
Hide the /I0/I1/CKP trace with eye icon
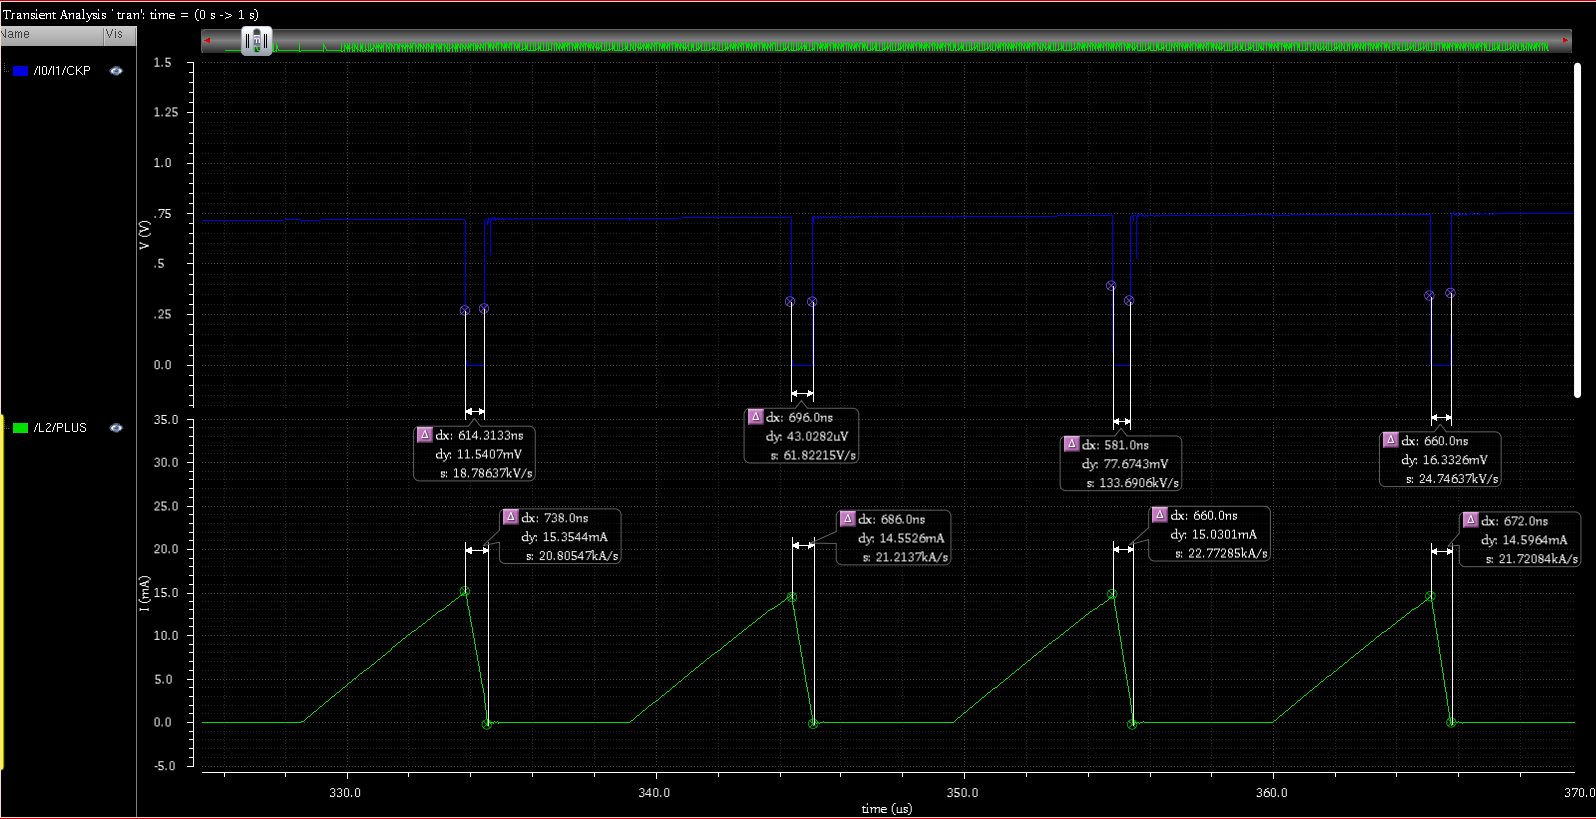point(116,71)
